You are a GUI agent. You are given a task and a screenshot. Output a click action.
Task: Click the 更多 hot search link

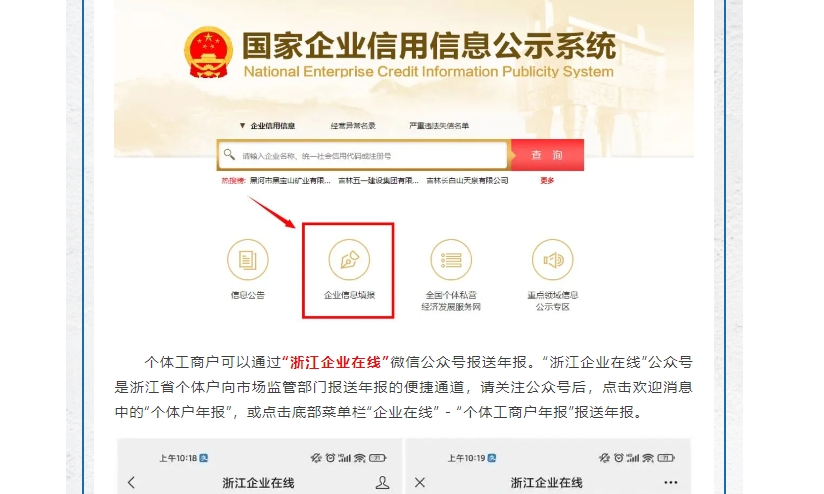[x=547, y=181]
